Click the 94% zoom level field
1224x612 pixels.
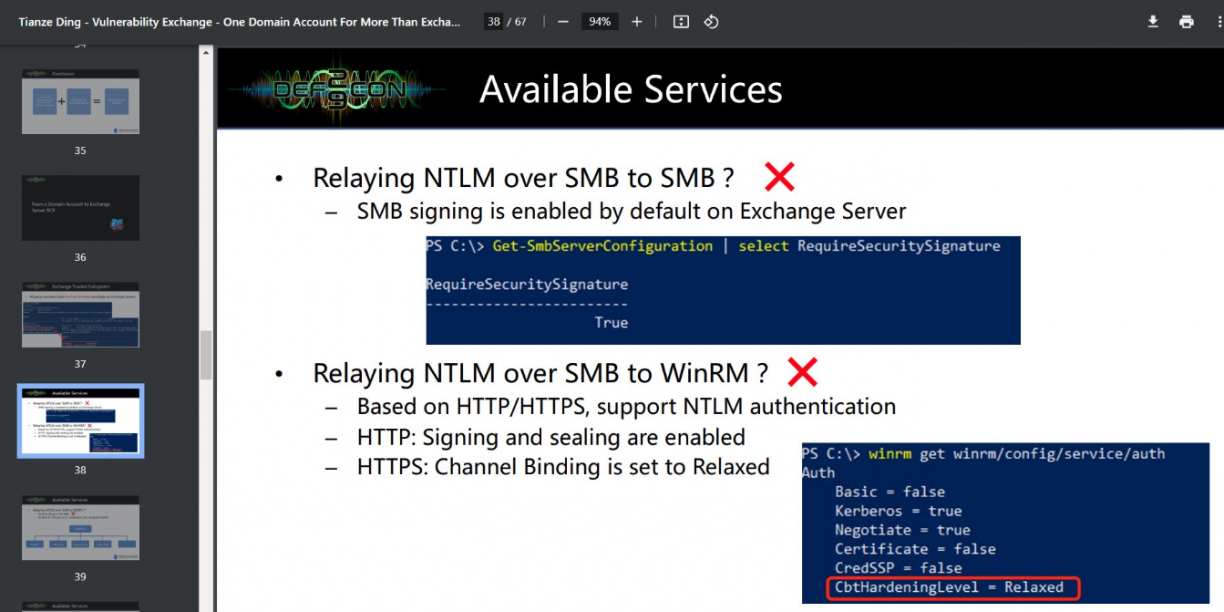pos(599,22)
